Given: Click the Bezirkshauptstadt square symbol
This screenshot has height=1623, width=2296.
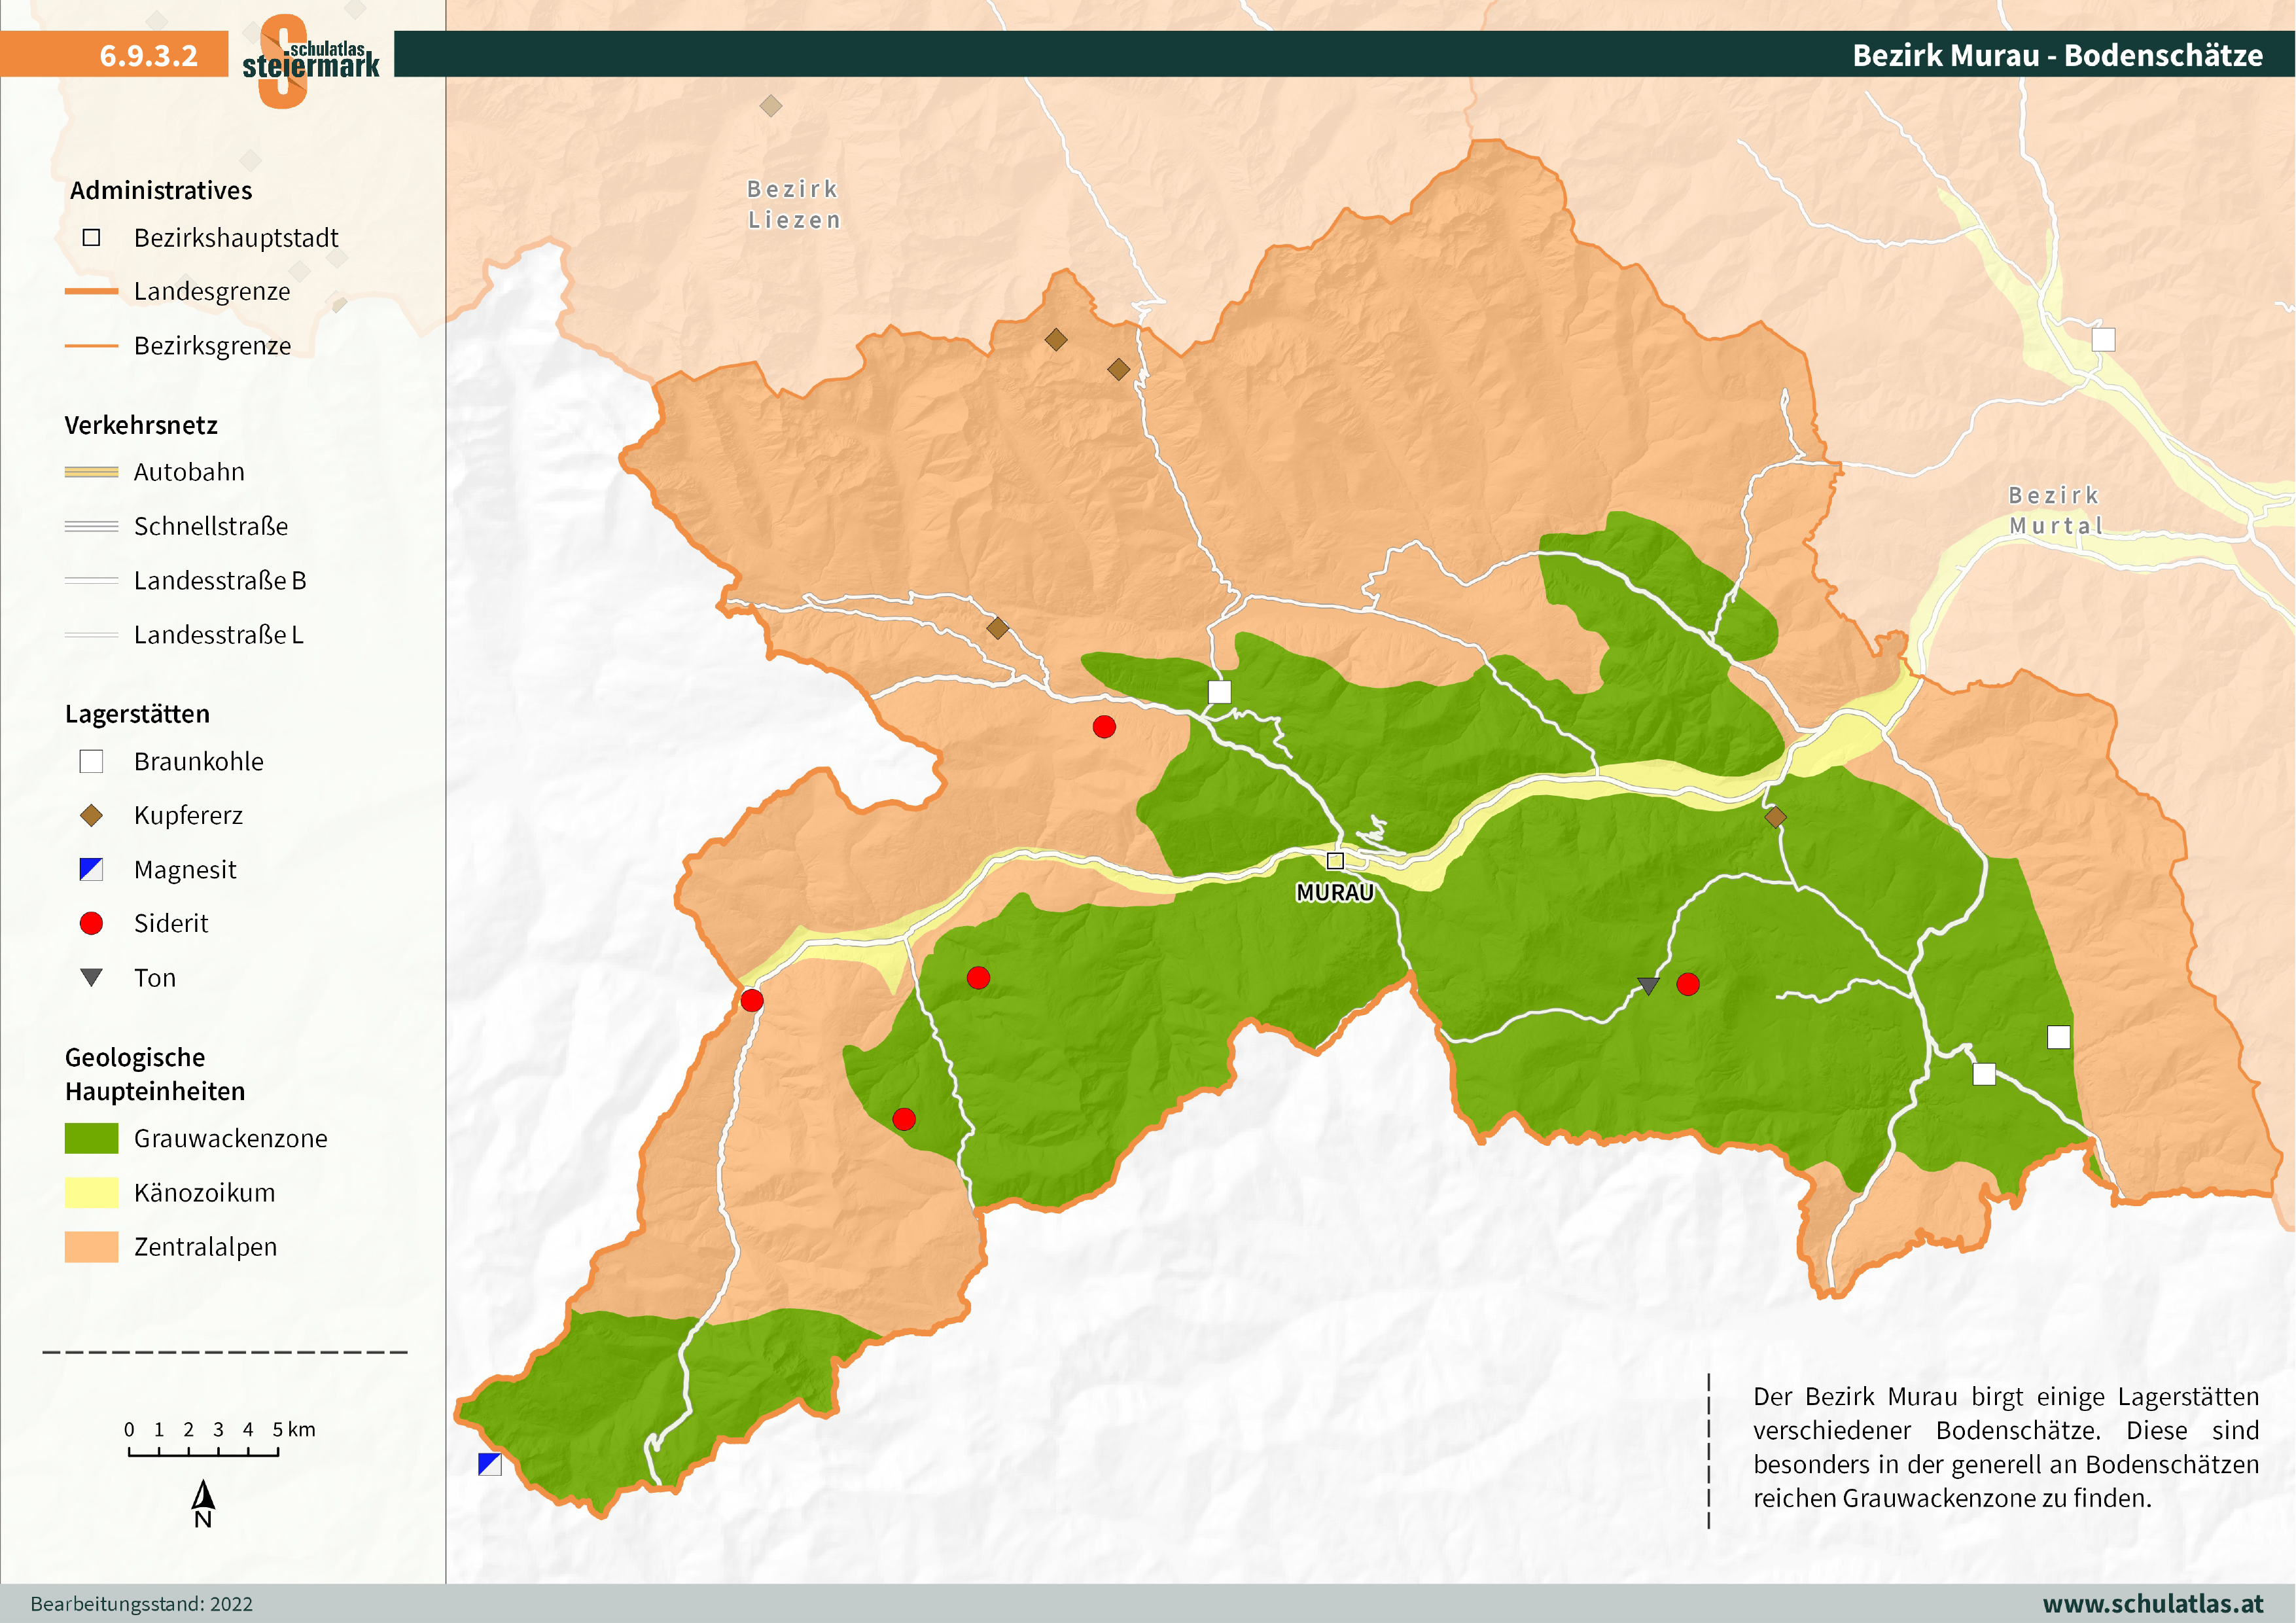Looking at the screenshot, I should pos(92,238).
